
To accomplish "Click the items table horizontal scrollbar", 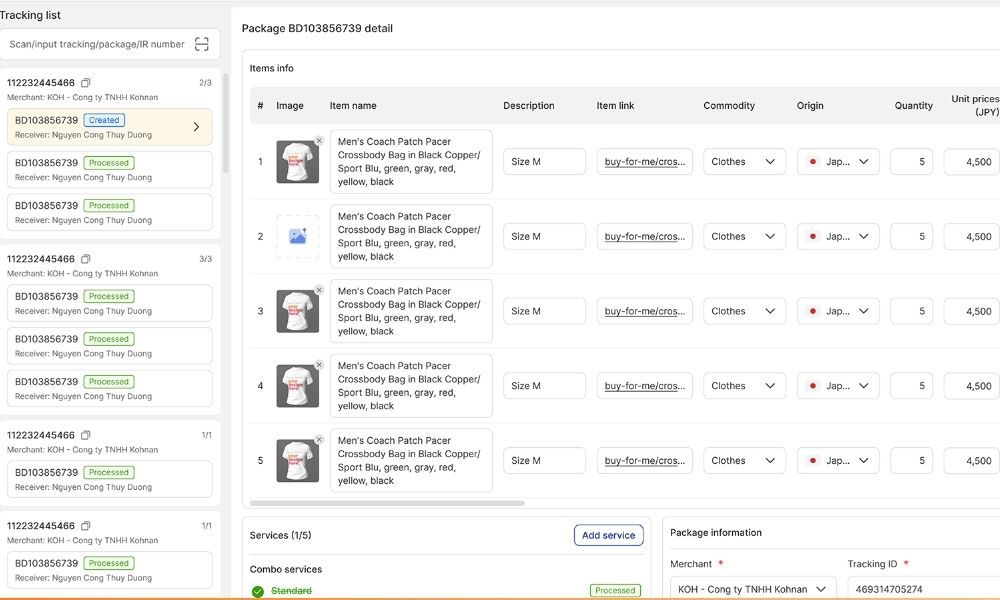I will pyautogui.click(x=387, y=503).
